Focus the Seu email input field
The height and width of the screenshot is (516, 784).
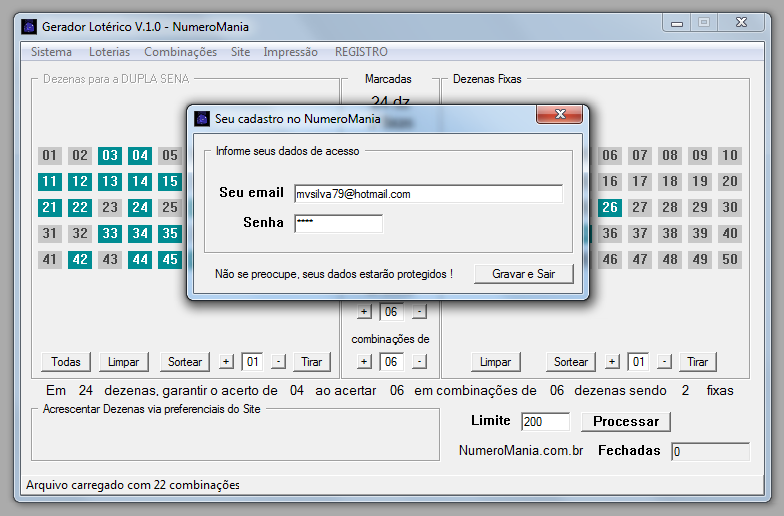point(428,194)
